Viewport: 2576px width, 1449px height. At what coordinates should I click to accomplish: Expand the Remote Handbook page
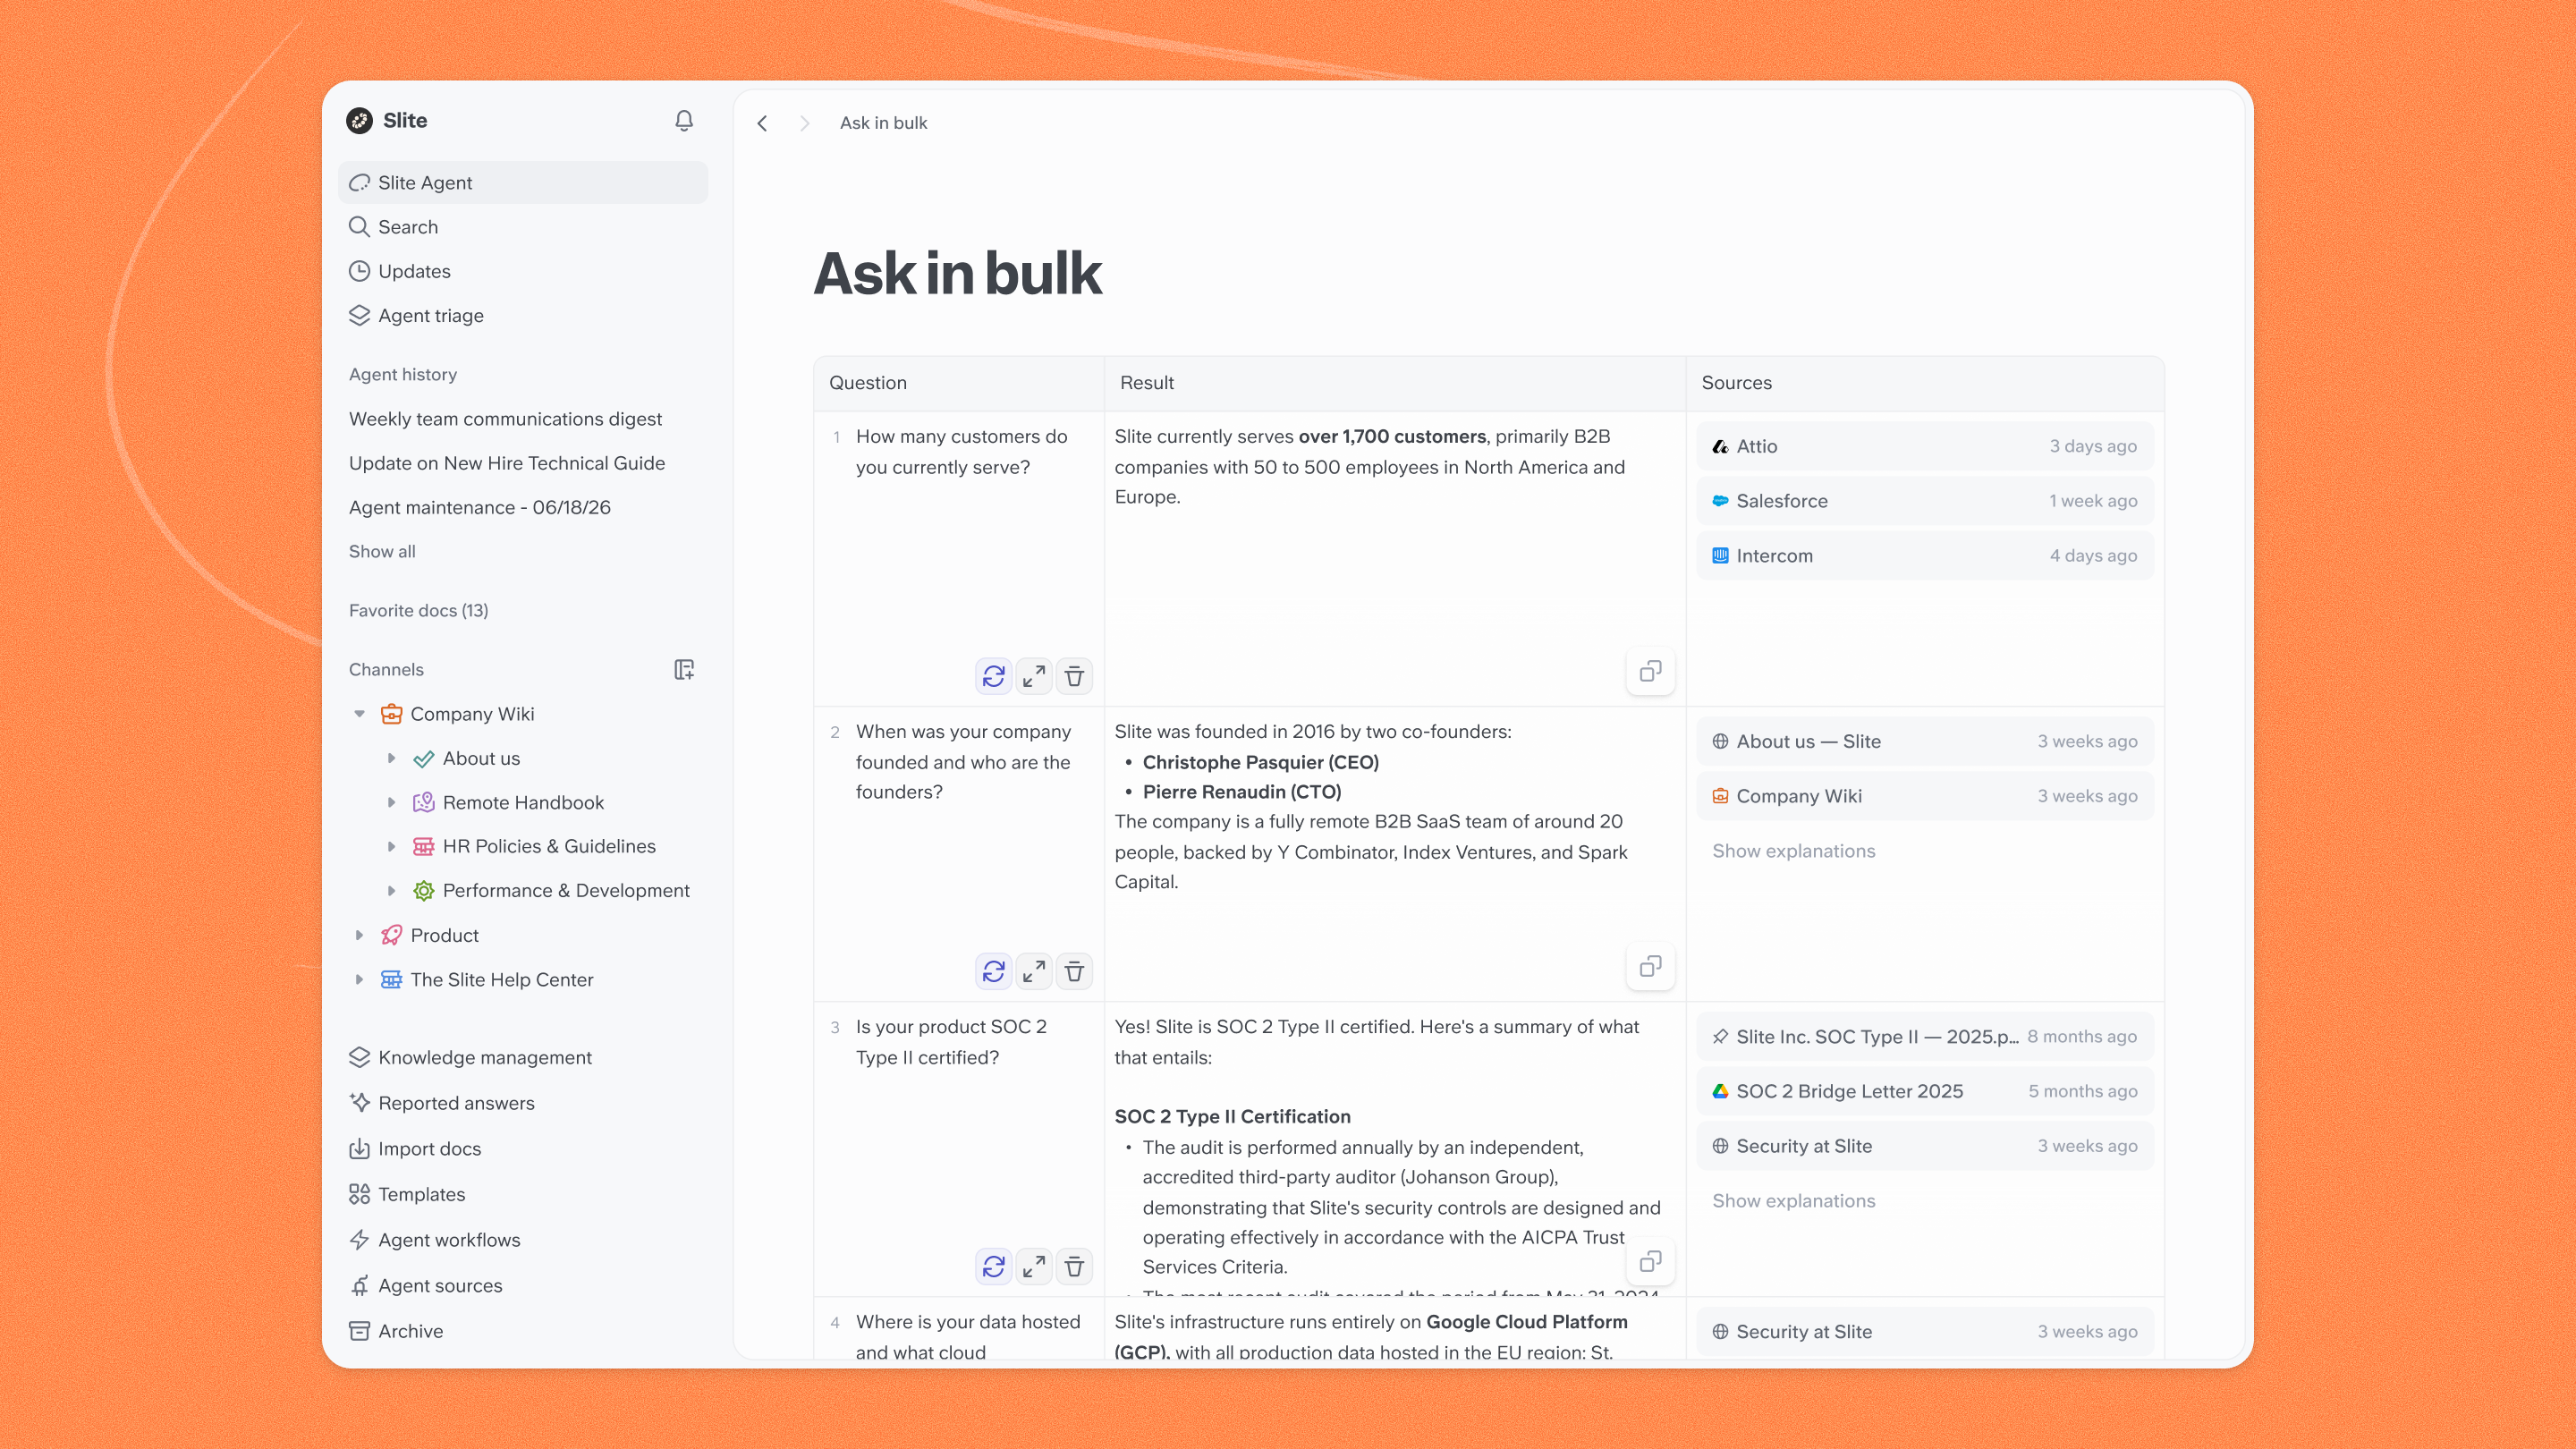(391, 802)
